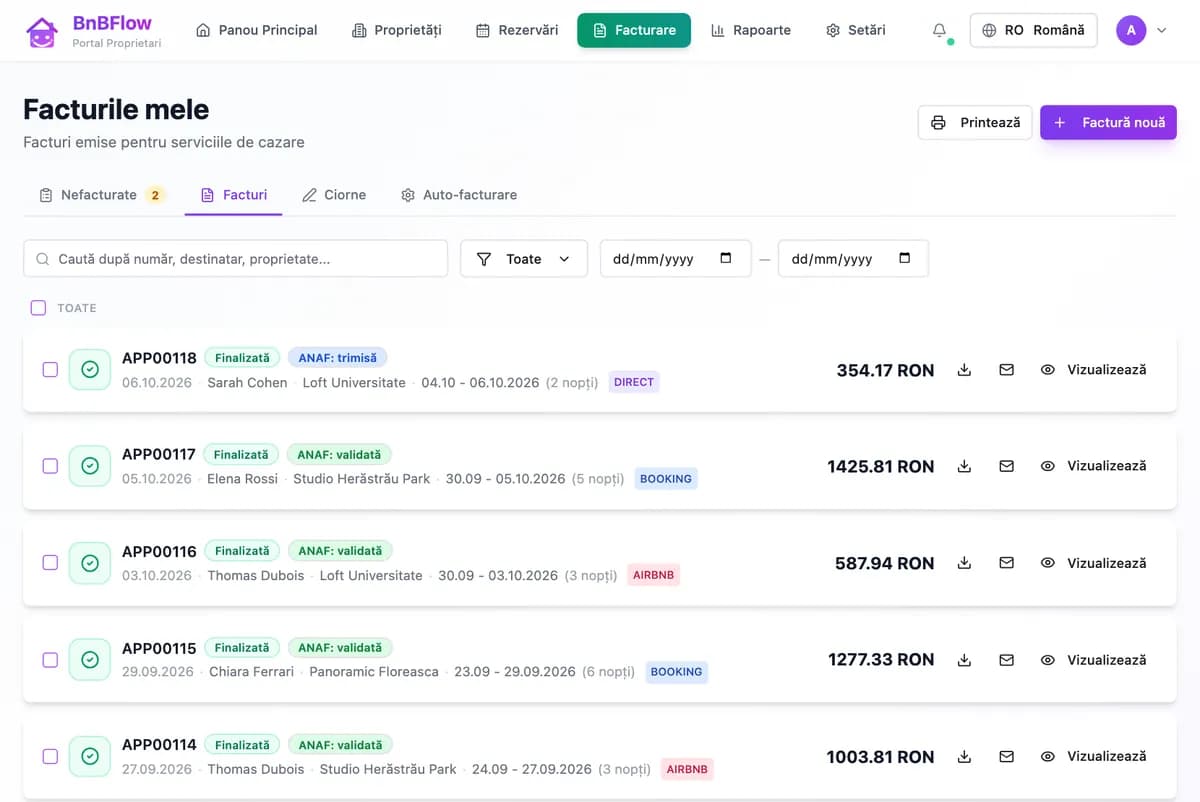Click the ANAF: trimisă badge
Viewport: 1200px width, 802px height.
[x=337, y=357]
